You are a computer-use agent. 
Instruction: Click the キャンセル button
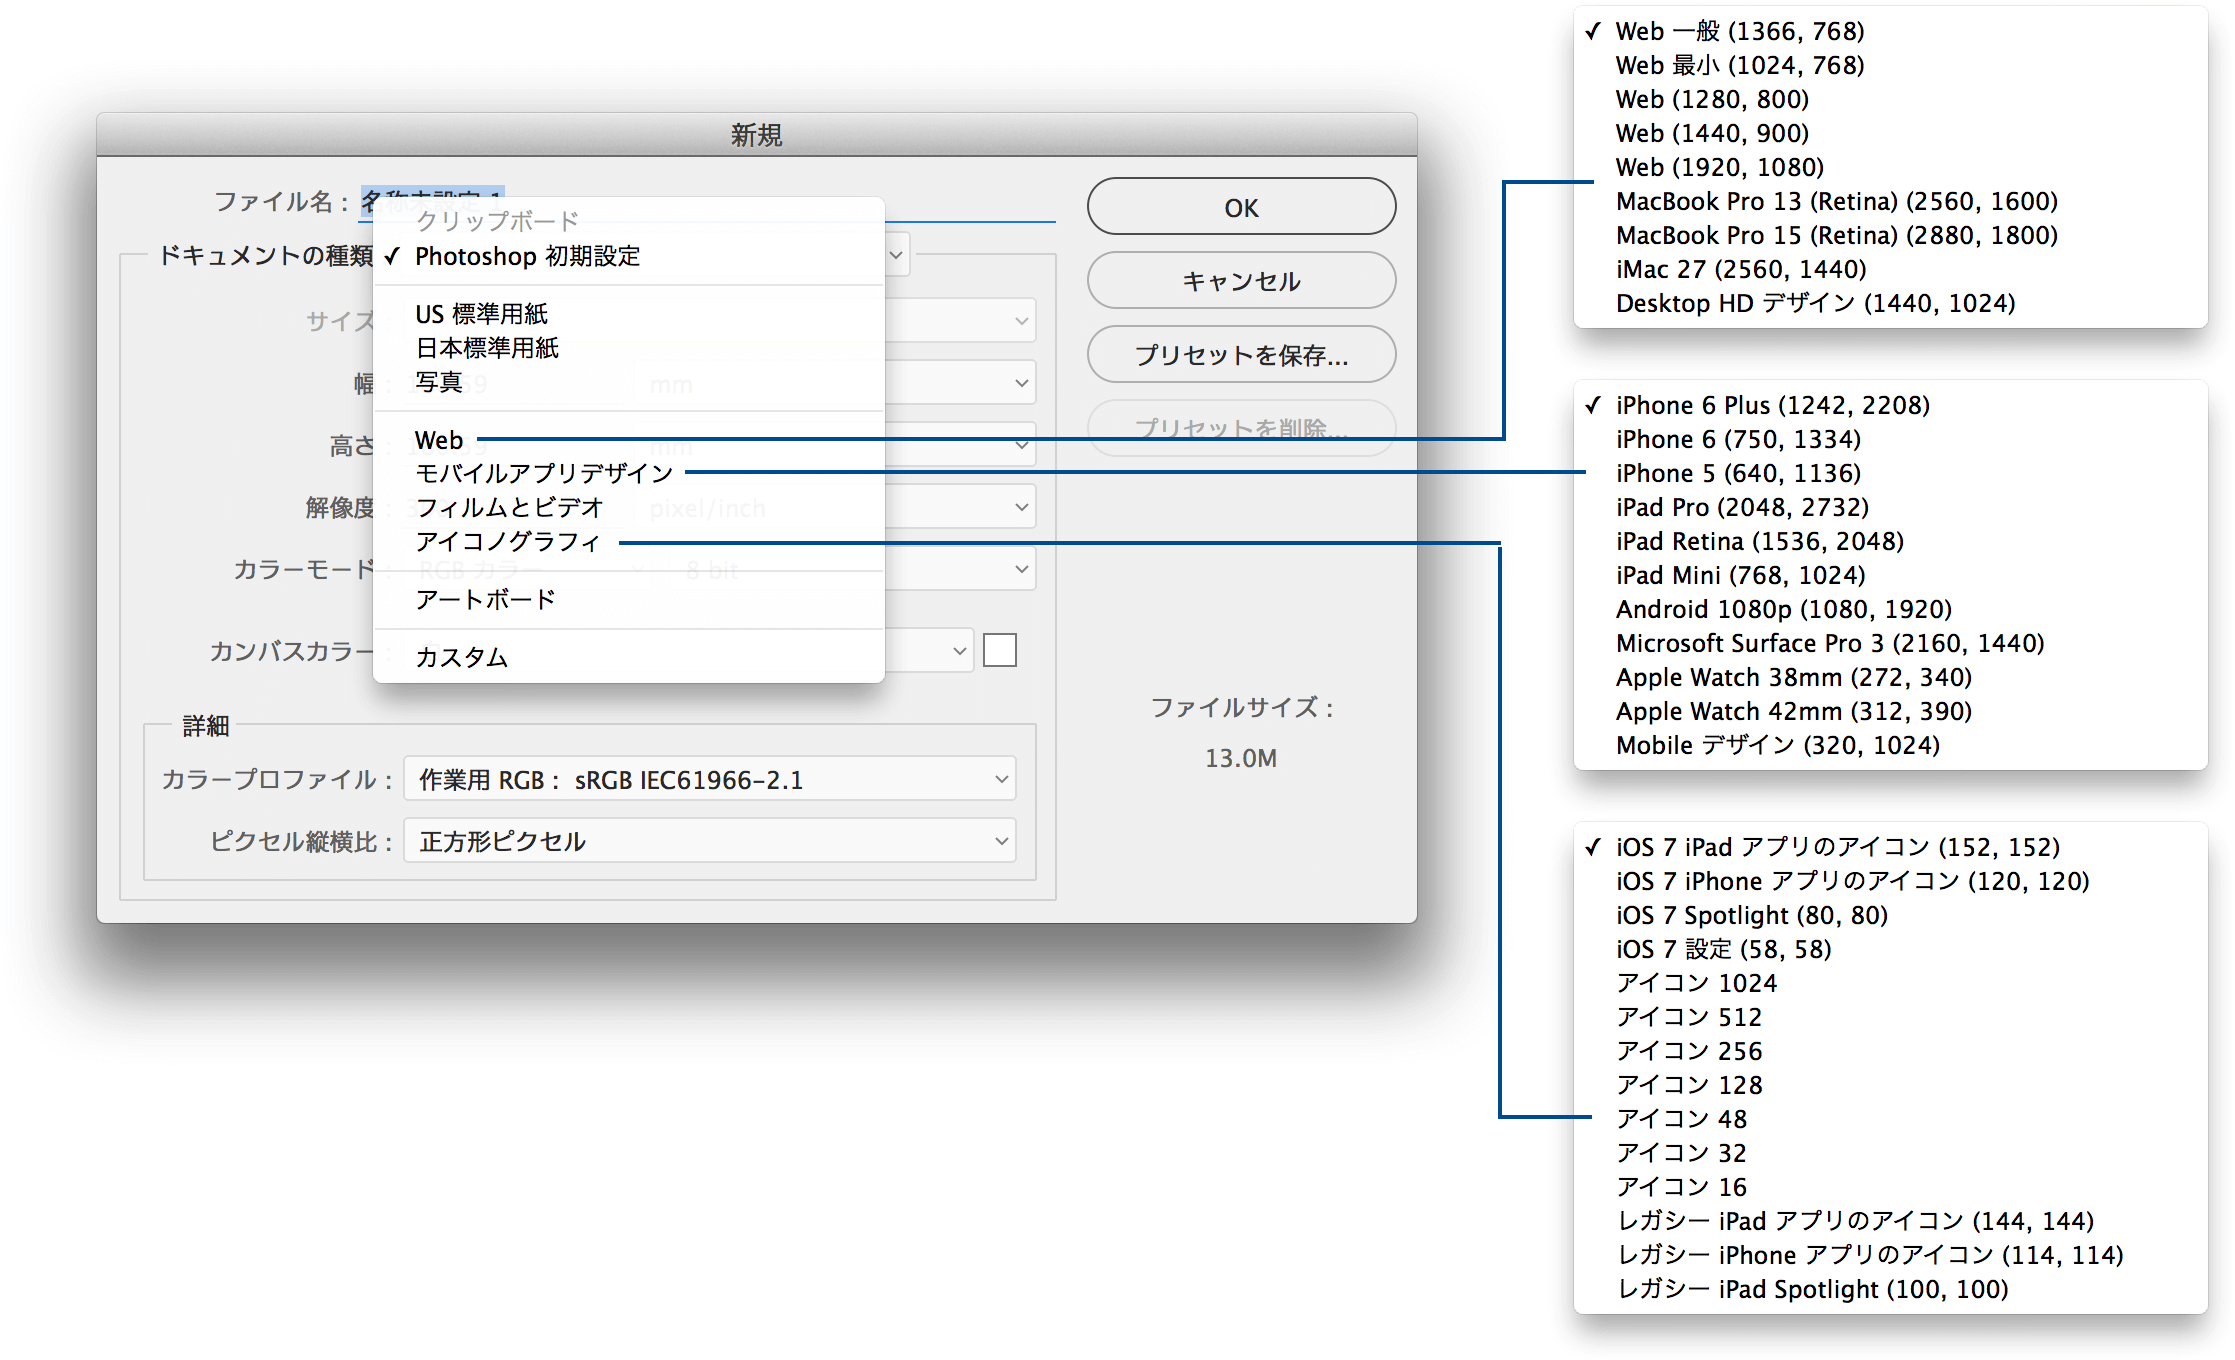pyautogui.click(x=1241, y=281)
